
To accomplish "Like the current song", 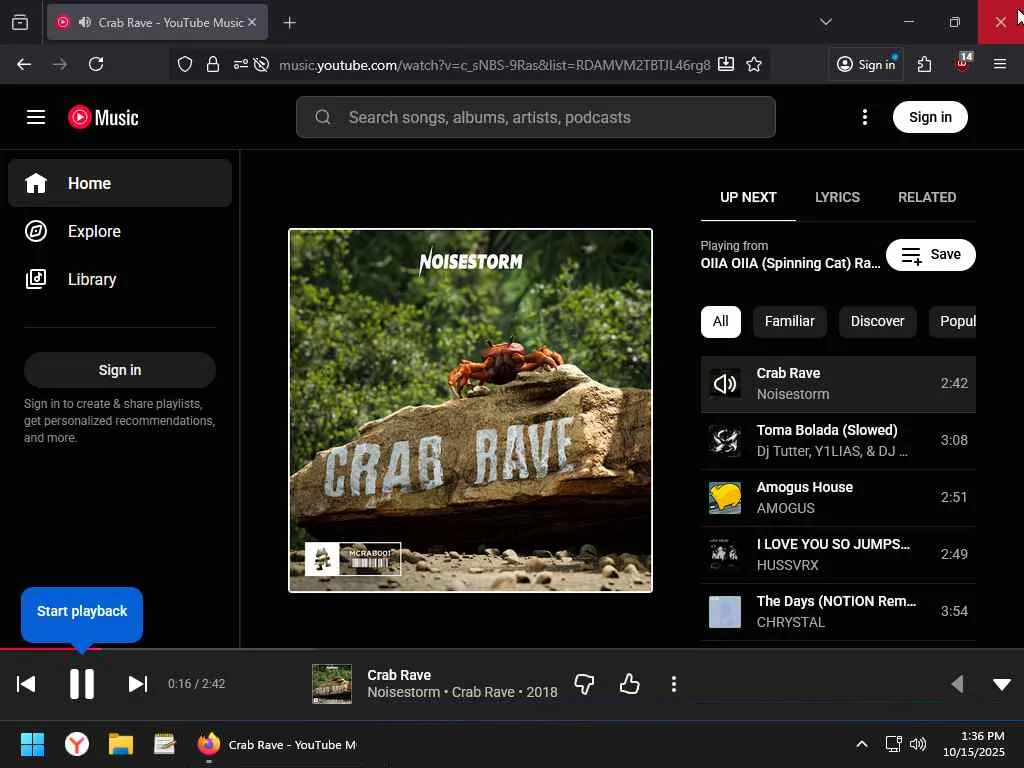I will (x=630, y=684).
